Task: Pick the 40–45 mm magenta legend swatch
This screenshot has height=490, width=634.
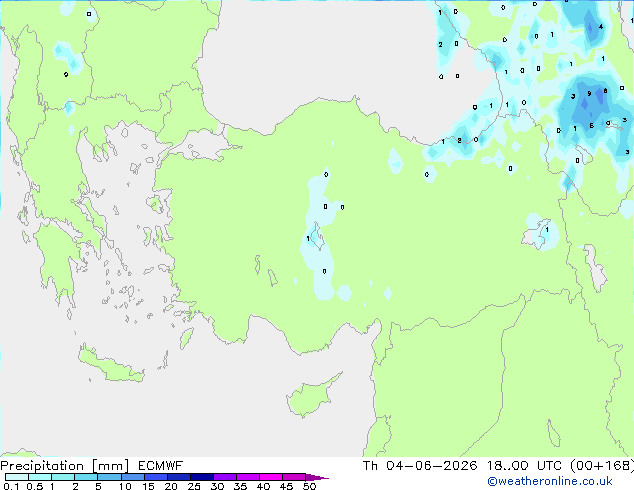Action: pos(271,477)
